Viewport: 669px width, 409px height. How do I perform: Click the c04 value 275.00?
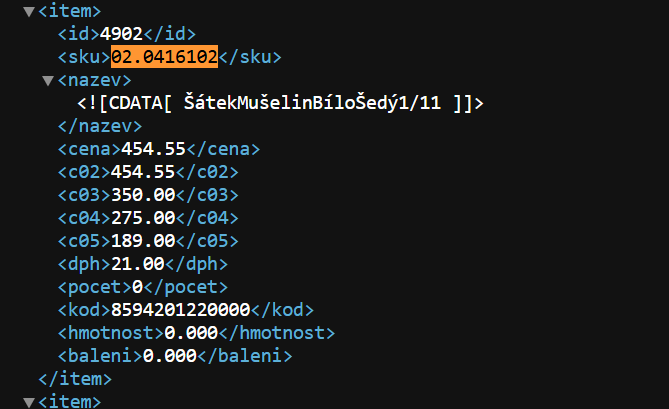pos(143,218)
